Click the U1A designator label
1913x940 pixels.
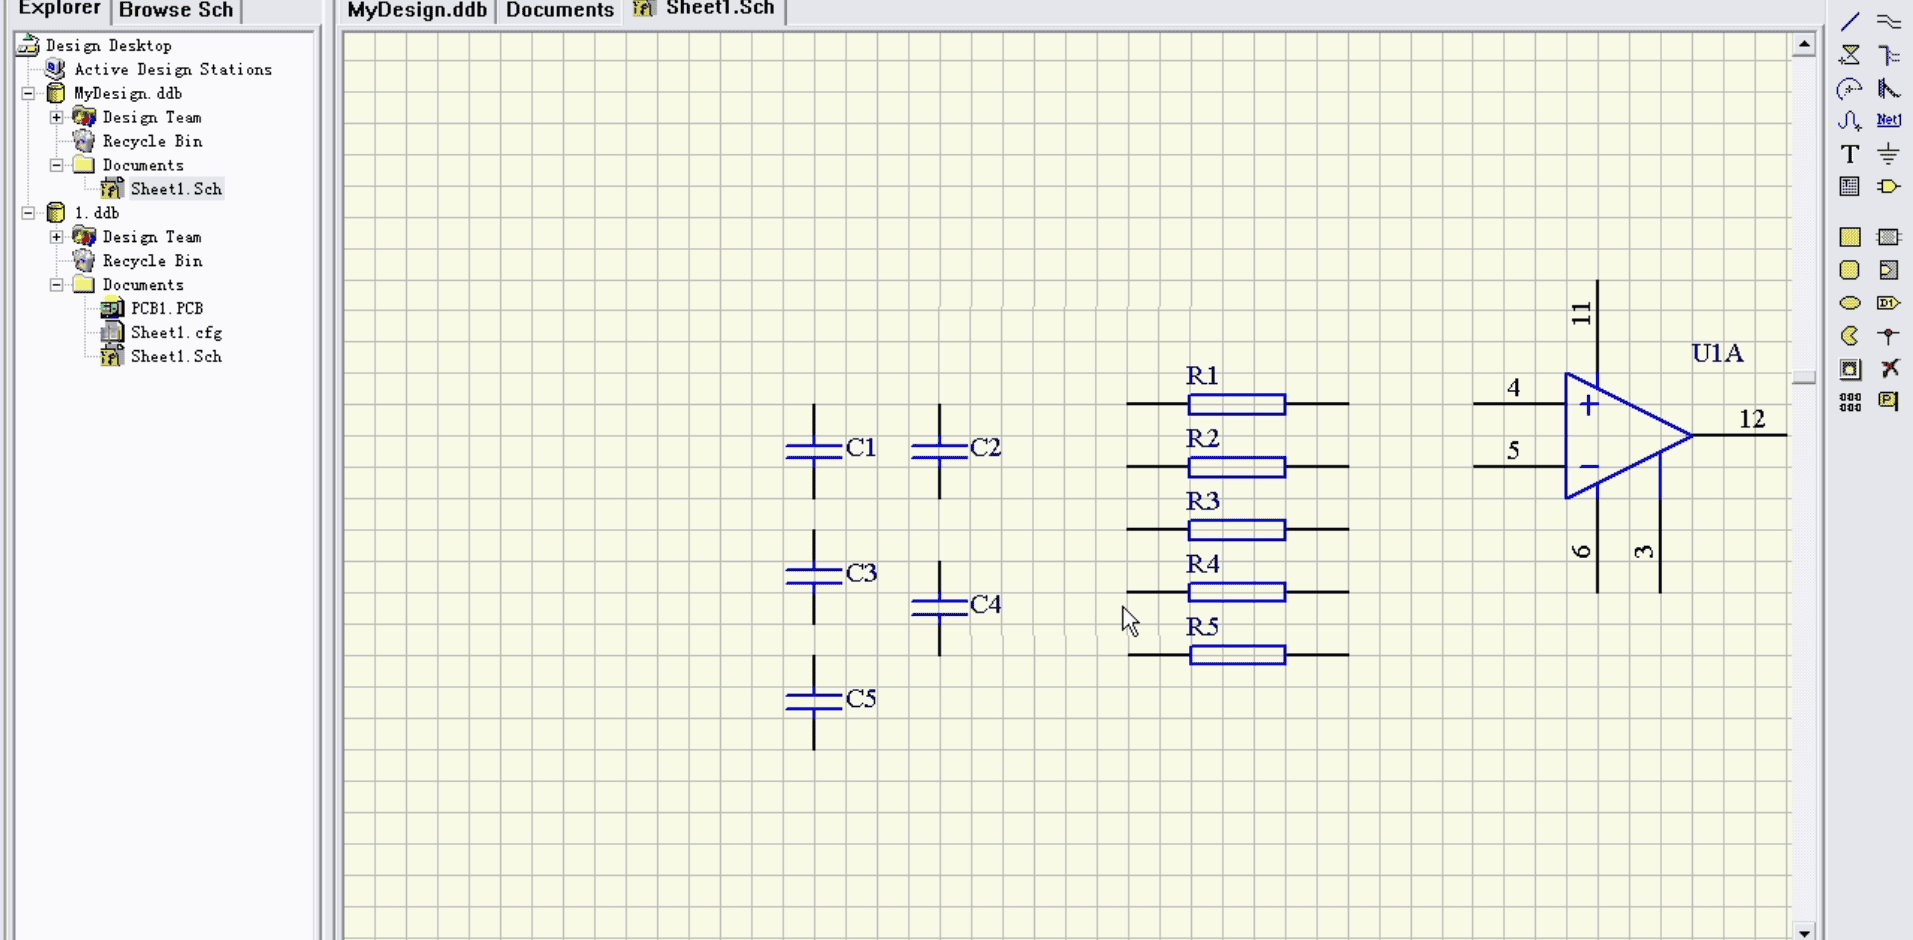(1717, 353)
